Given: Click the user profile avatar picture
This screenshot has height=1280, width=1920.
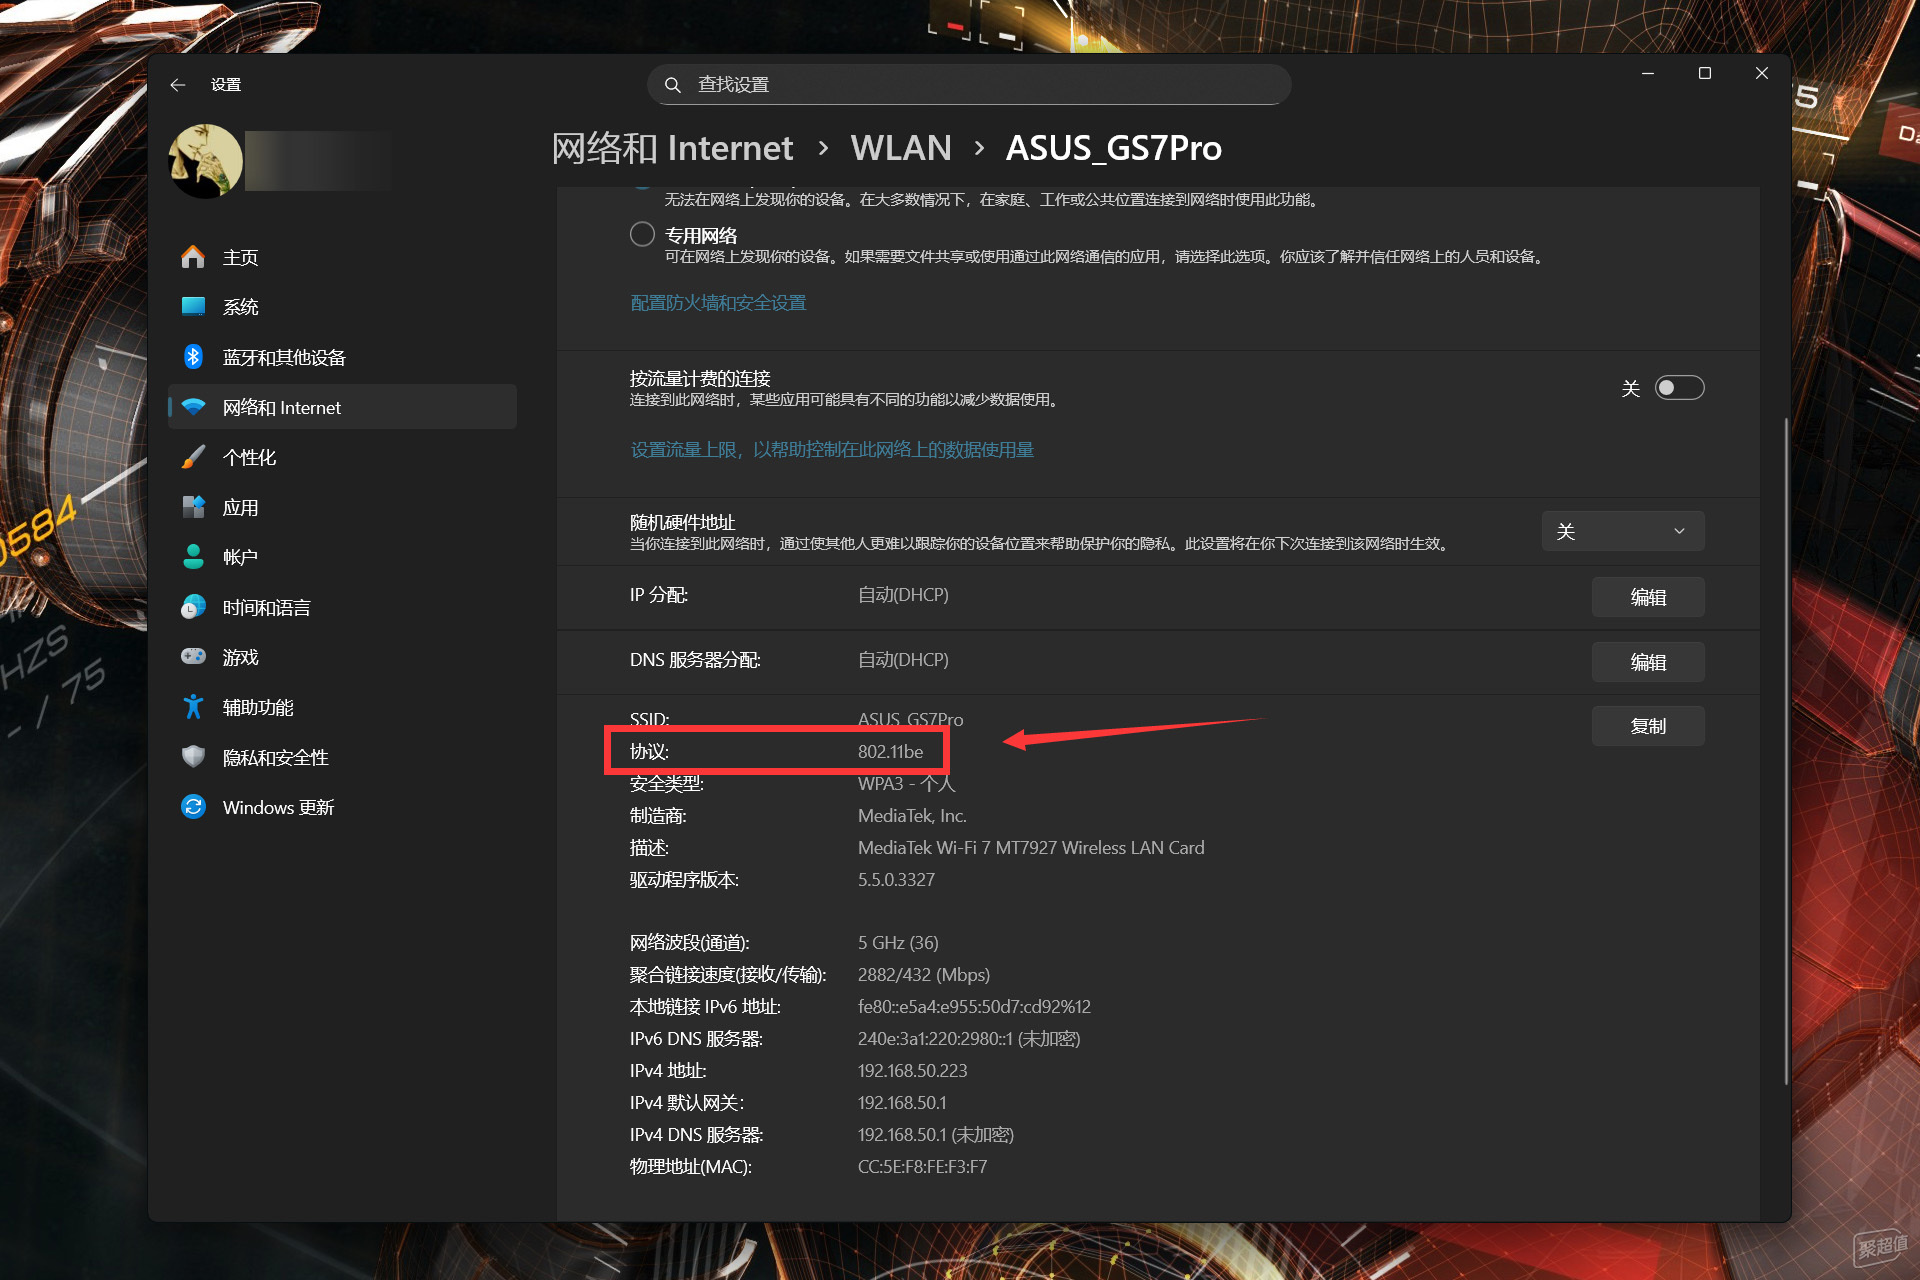Looking at the screenshot, I should (x=206, y=161).
